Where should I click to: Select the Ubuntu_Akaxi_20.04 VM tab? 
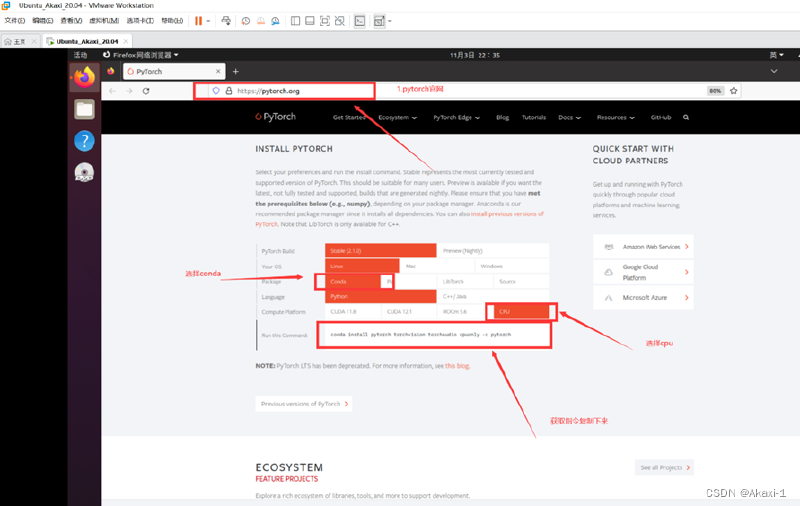pos(87,41)
